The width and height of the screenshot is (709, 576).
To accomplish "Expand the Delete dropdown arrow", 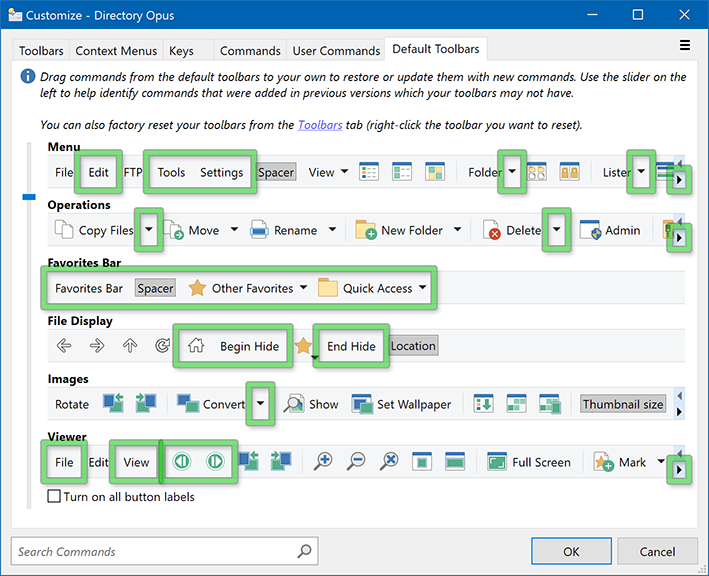I will point(557,229).
